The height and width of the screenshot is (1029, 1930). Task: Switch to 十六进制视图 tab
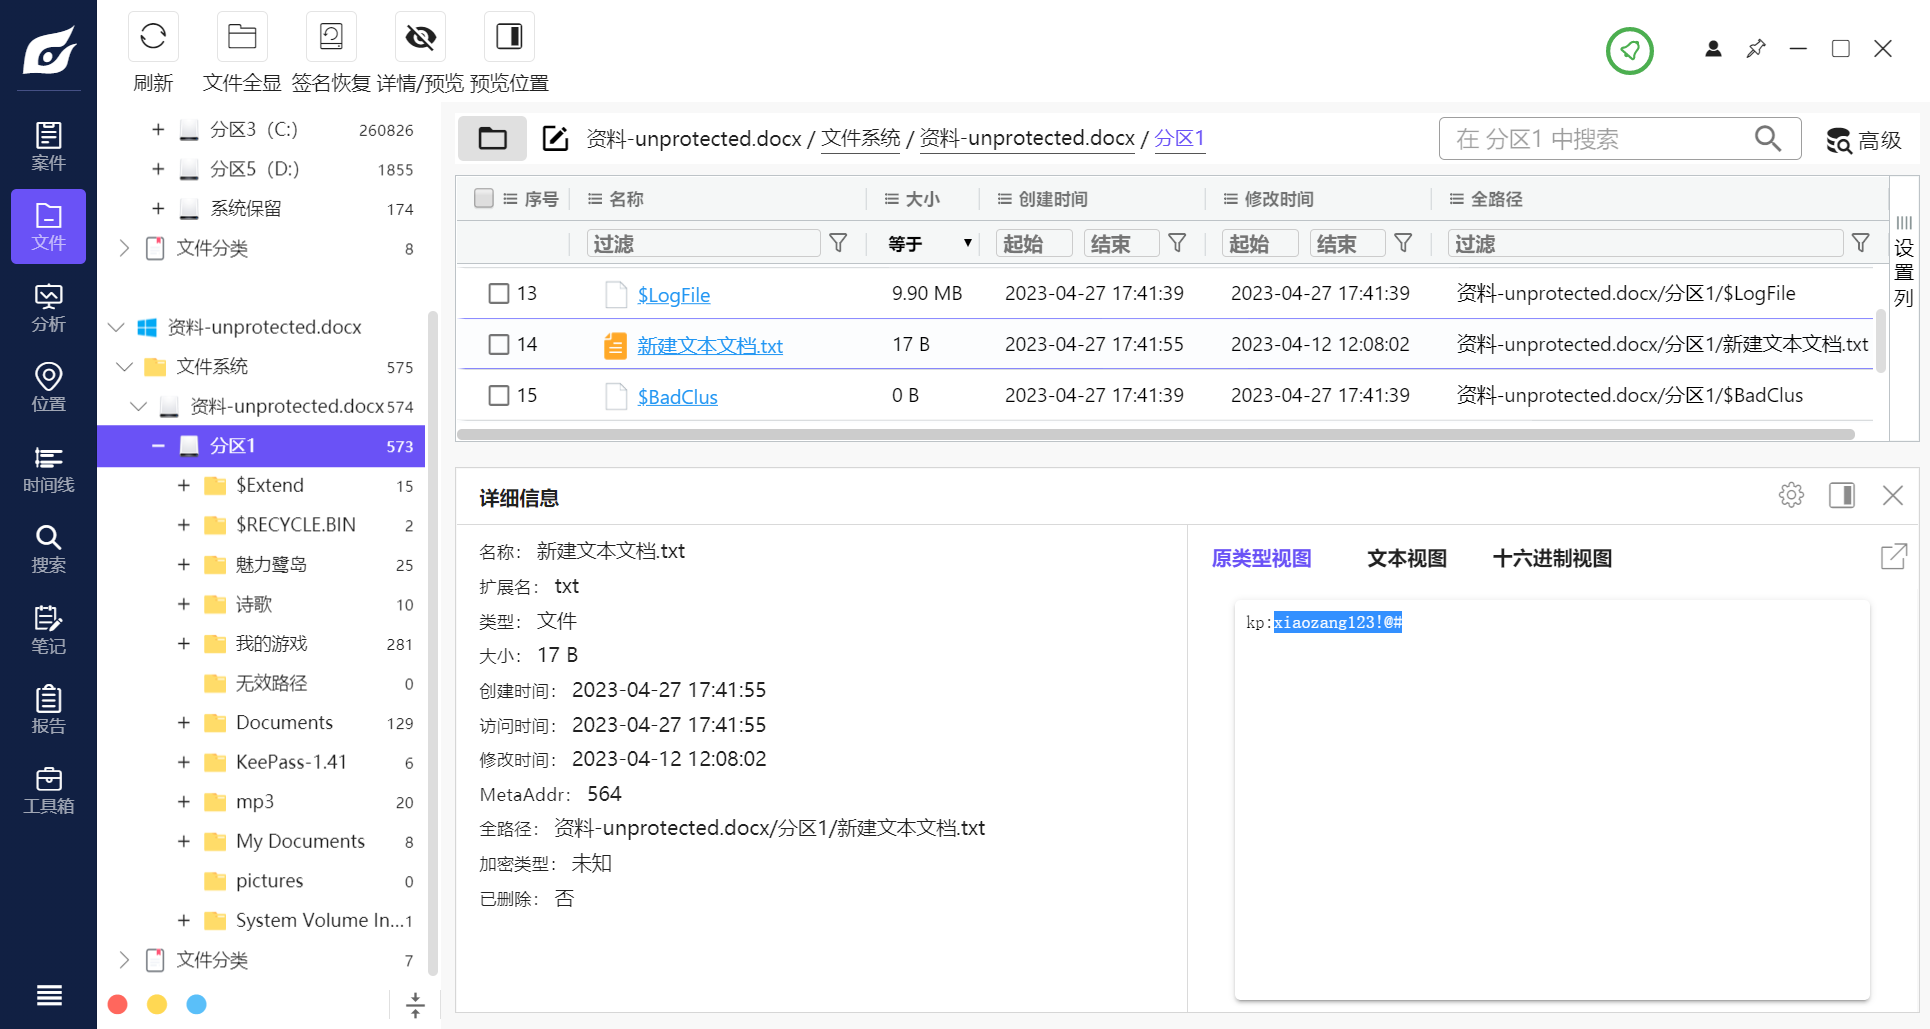coord(1552,558)
